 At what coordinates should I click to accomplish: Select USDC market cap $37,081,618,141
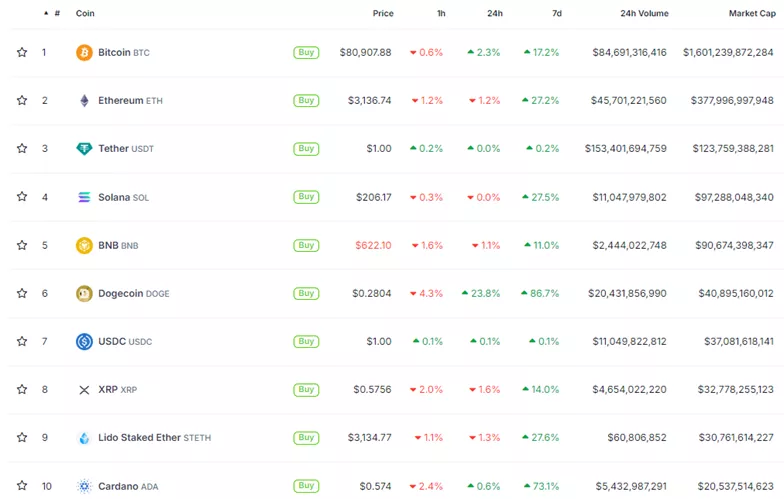739,342
